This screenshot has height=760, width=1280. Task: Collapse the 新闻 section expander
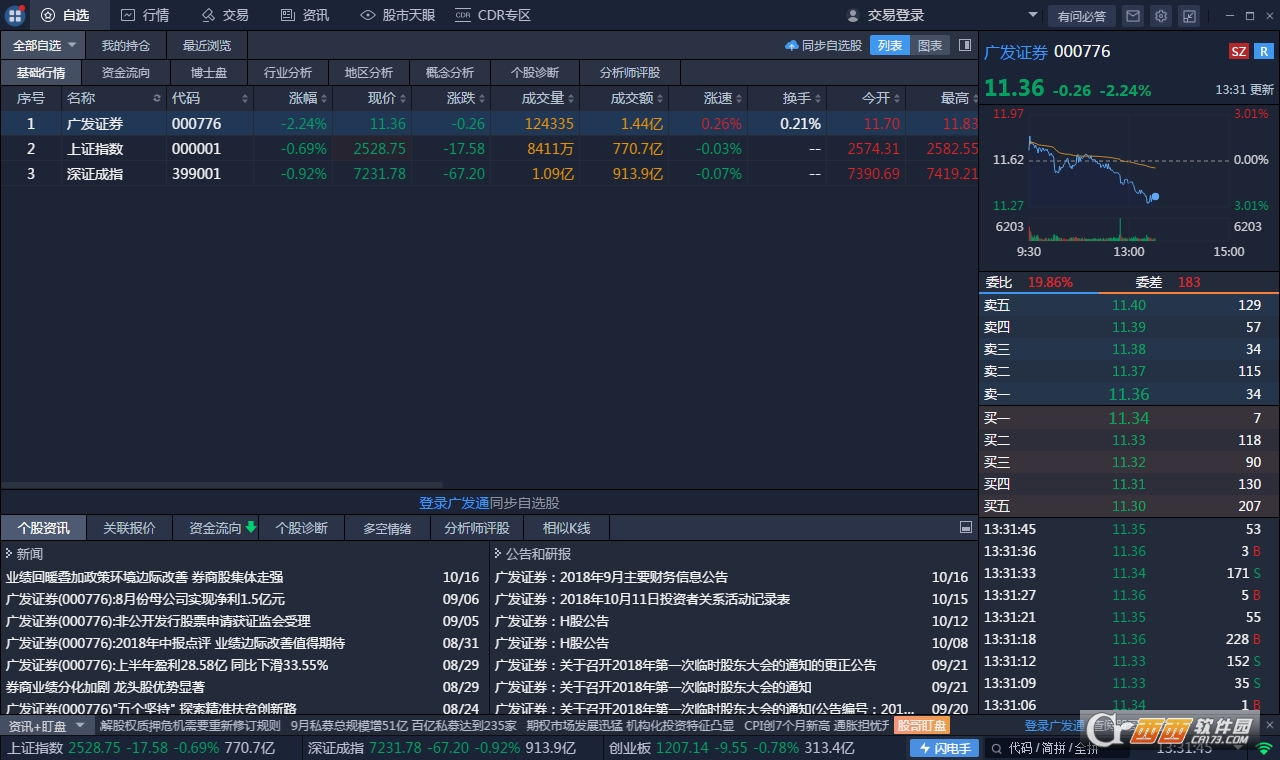[x=9, y=553]
